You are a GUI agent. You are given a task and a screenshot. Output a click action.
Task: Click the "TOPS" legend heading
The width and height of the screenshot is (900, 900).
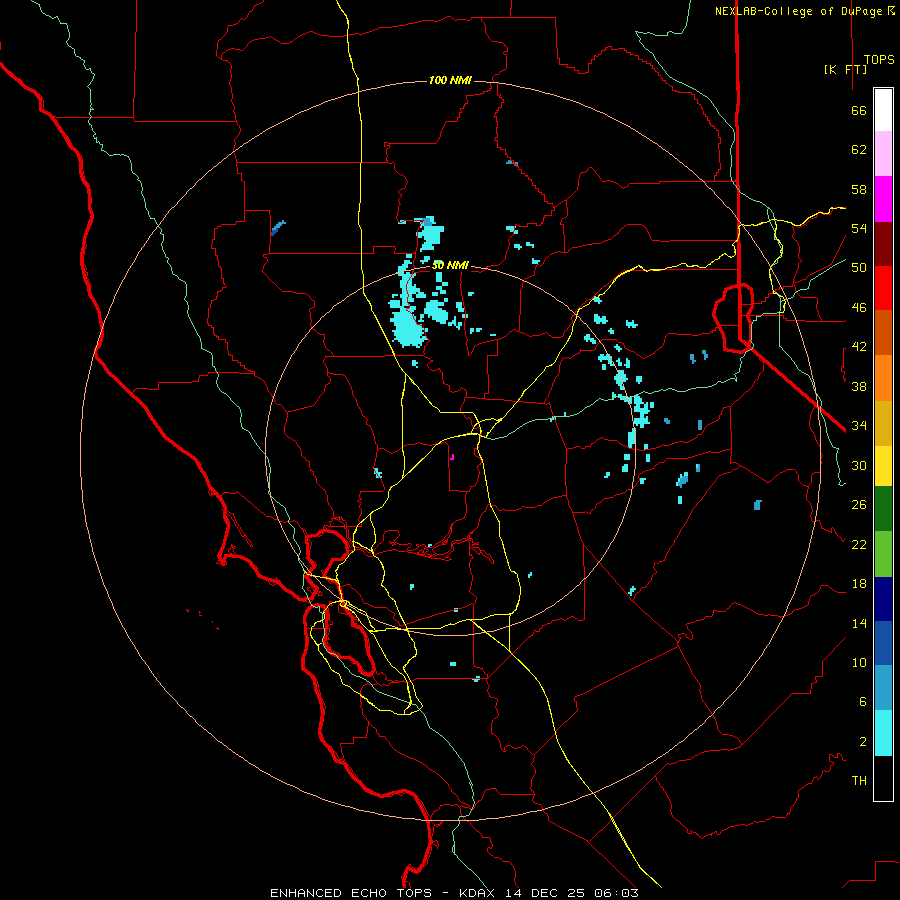click(x=879, y=60)
